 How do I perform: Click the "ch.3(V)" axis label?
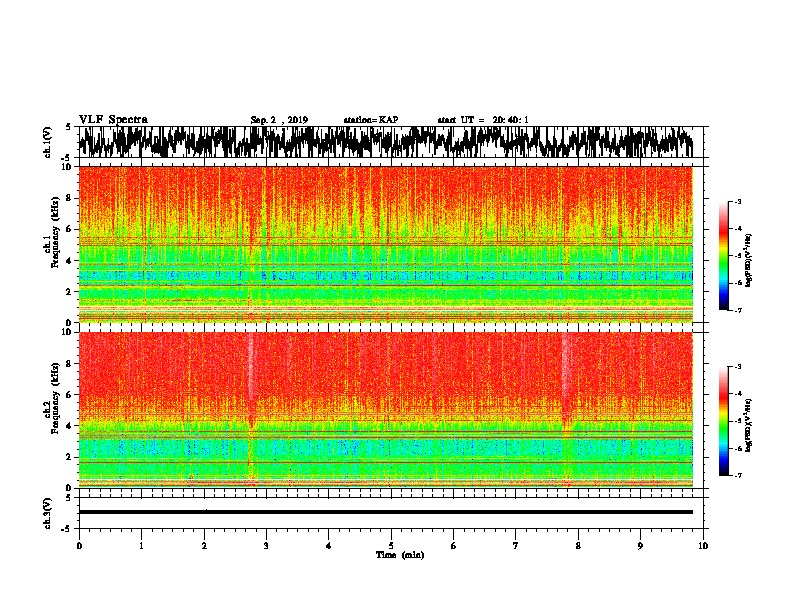[x=48, y=513]
